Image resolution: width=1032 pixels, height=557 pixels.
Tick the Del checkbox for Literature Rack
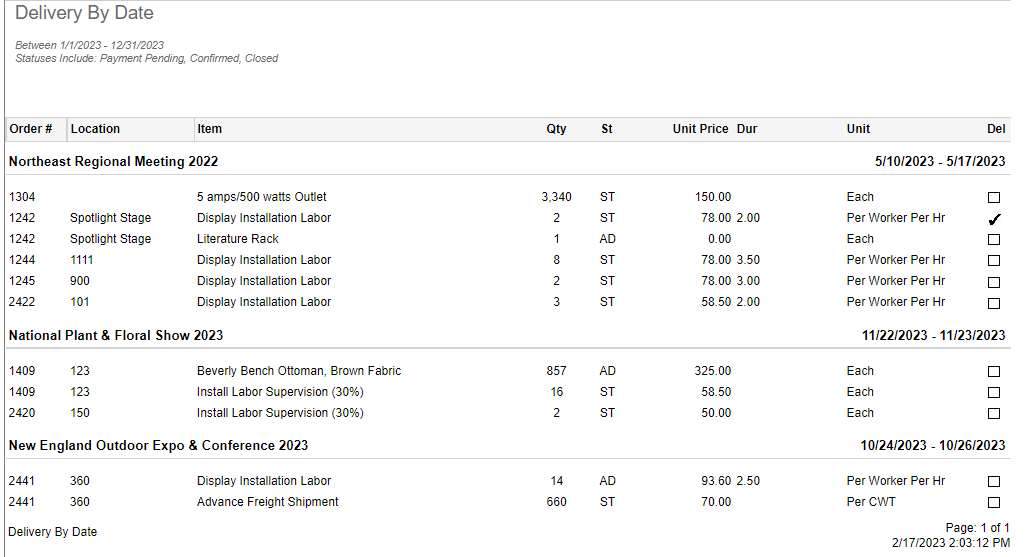[993, 240]
